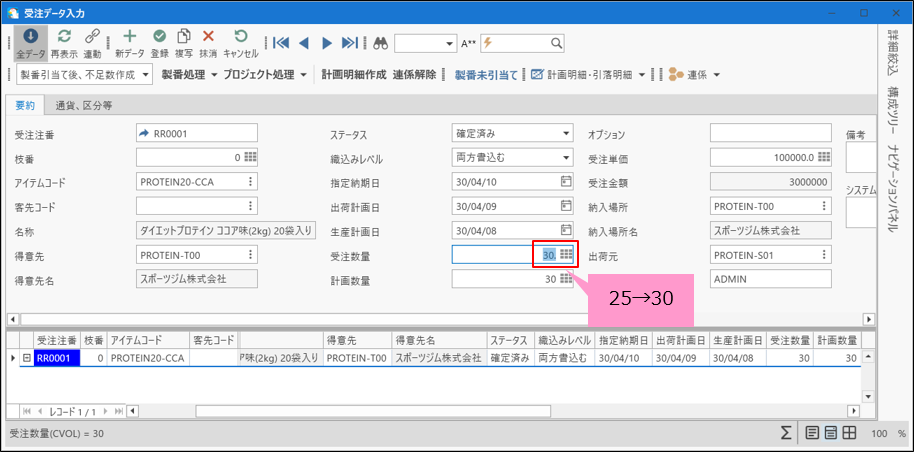
Task: Go to previous record toolbar arrow
Action: click(304, 43)
